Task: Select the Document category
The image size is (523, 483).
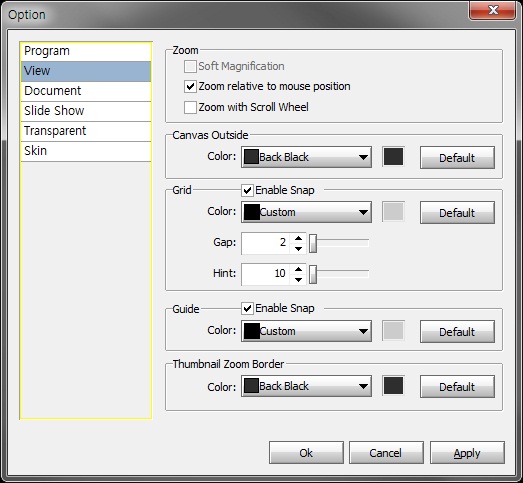Action: (x=86, y=91)
